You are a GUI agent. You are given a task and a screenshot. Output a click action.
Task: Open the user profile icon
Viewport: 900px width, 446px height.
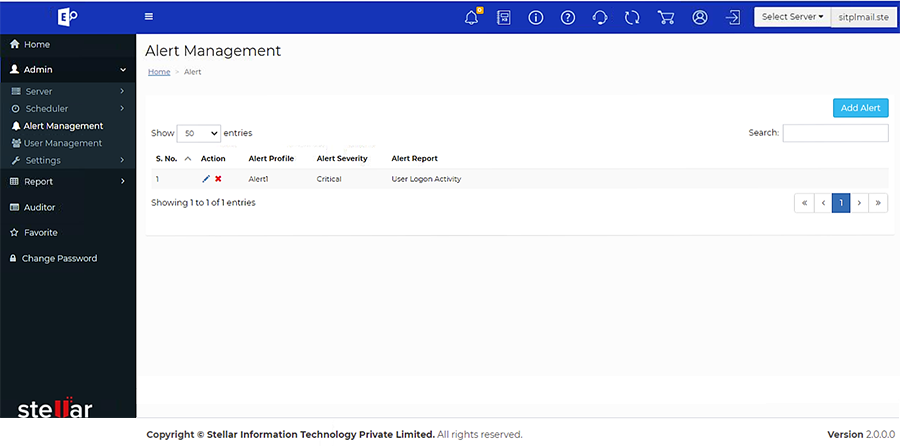point(700,17)
